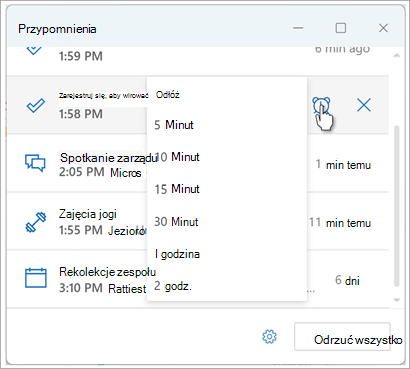The image size is (410, 369).
Task: Click the vertical scrollbar thumb
Action: click(x=396, y=206)
